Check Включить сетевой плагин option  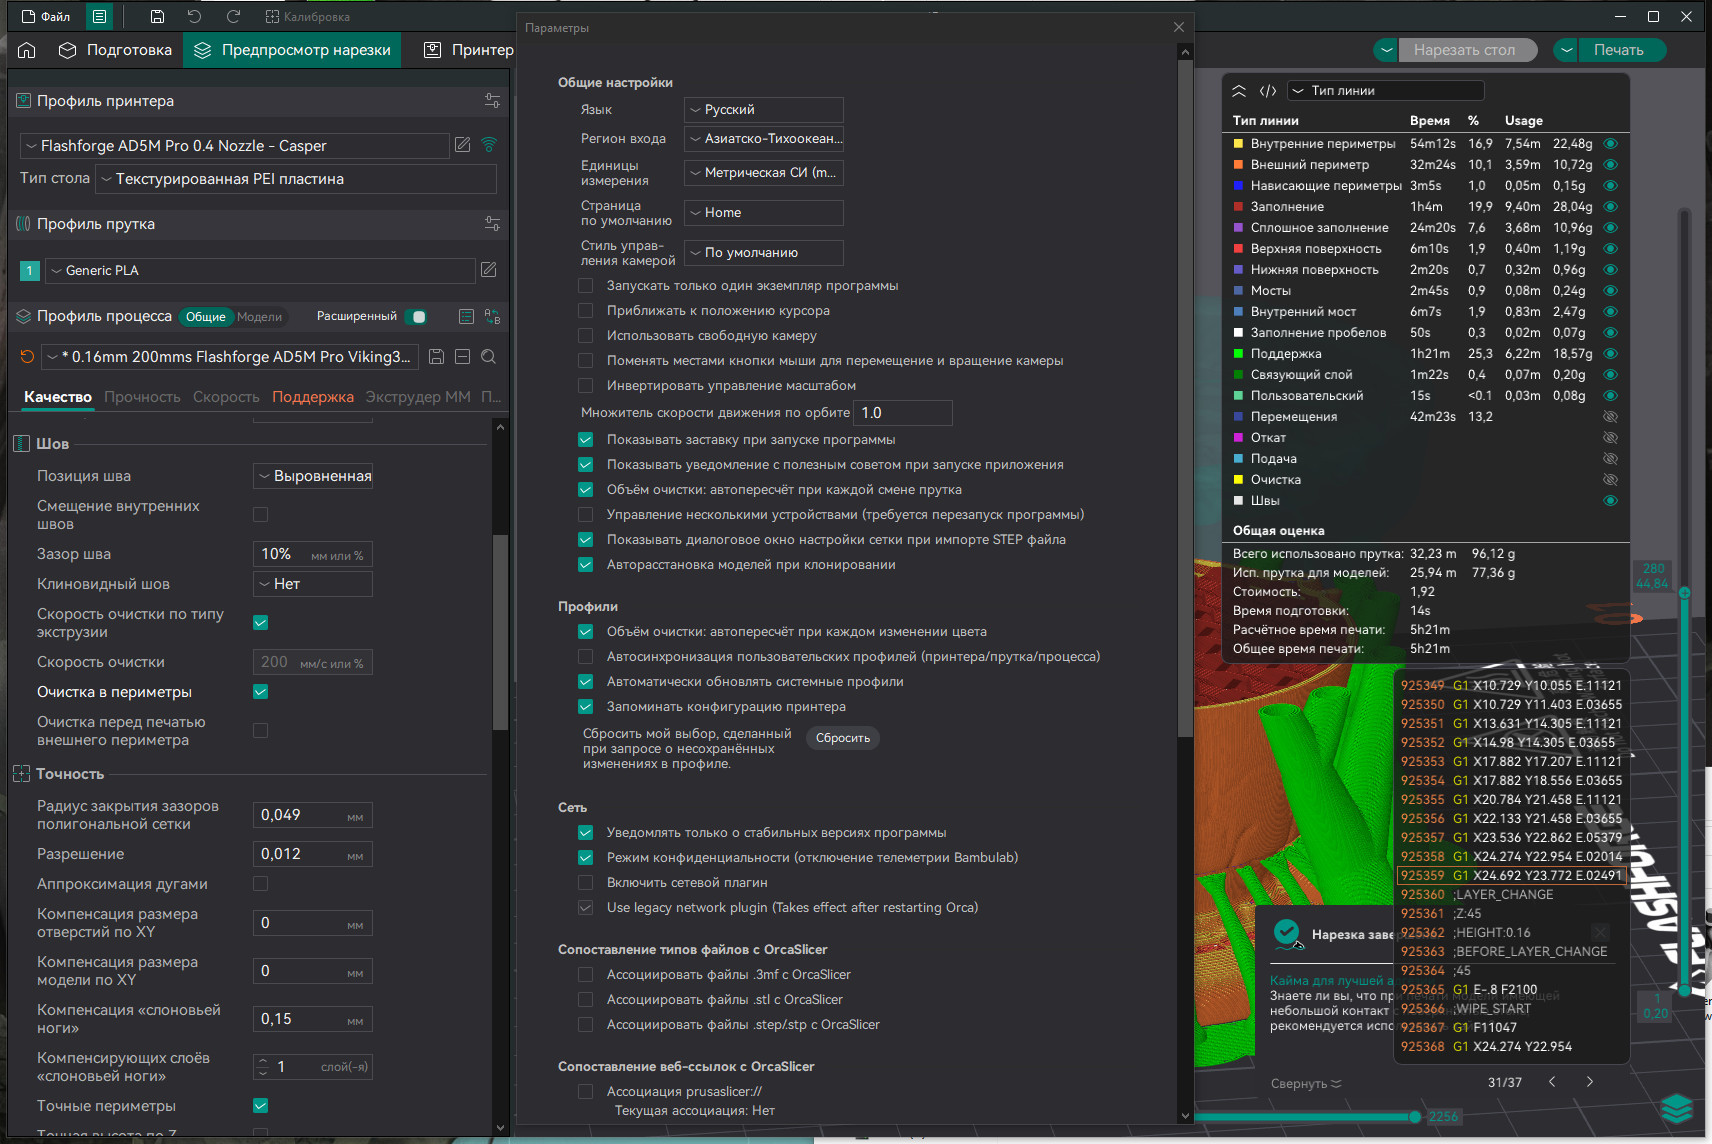coord(586,883)
